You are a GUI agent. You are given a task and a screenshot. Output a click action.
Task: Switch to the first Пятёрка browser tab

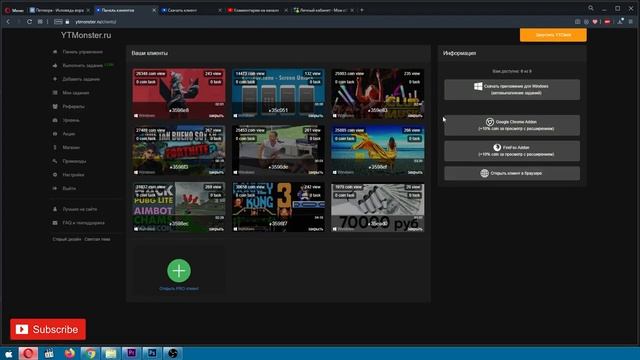pyautogui.click(x=60, y=10)
